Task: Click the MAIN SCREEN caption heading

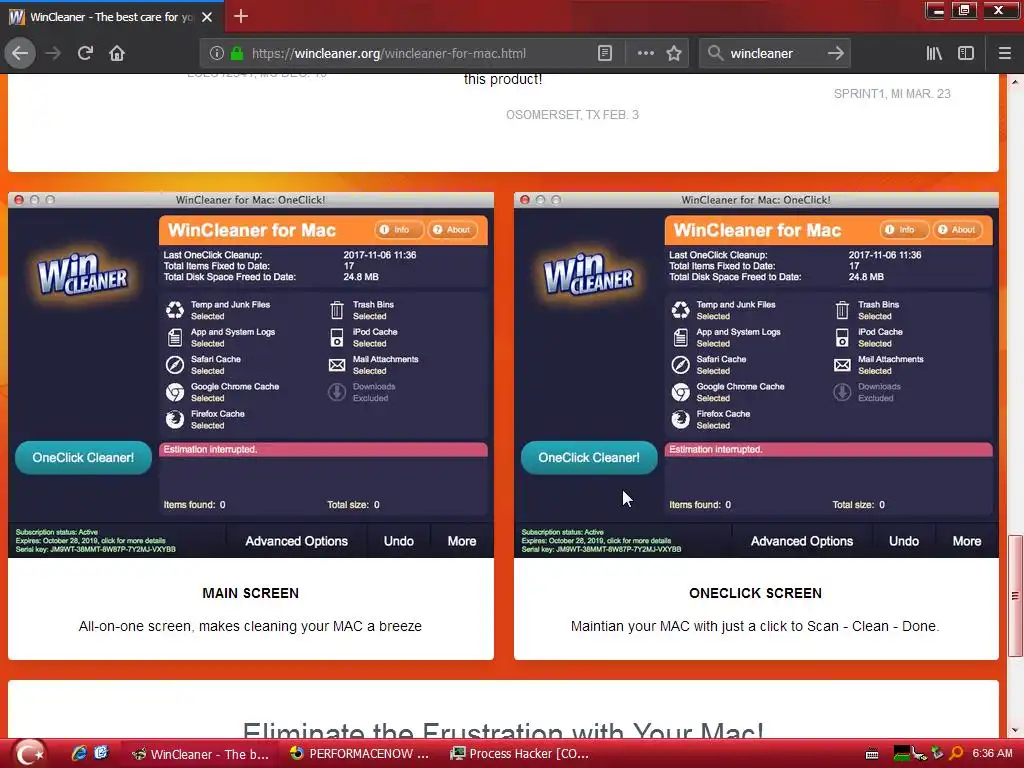Action: [x=251, y=593]
